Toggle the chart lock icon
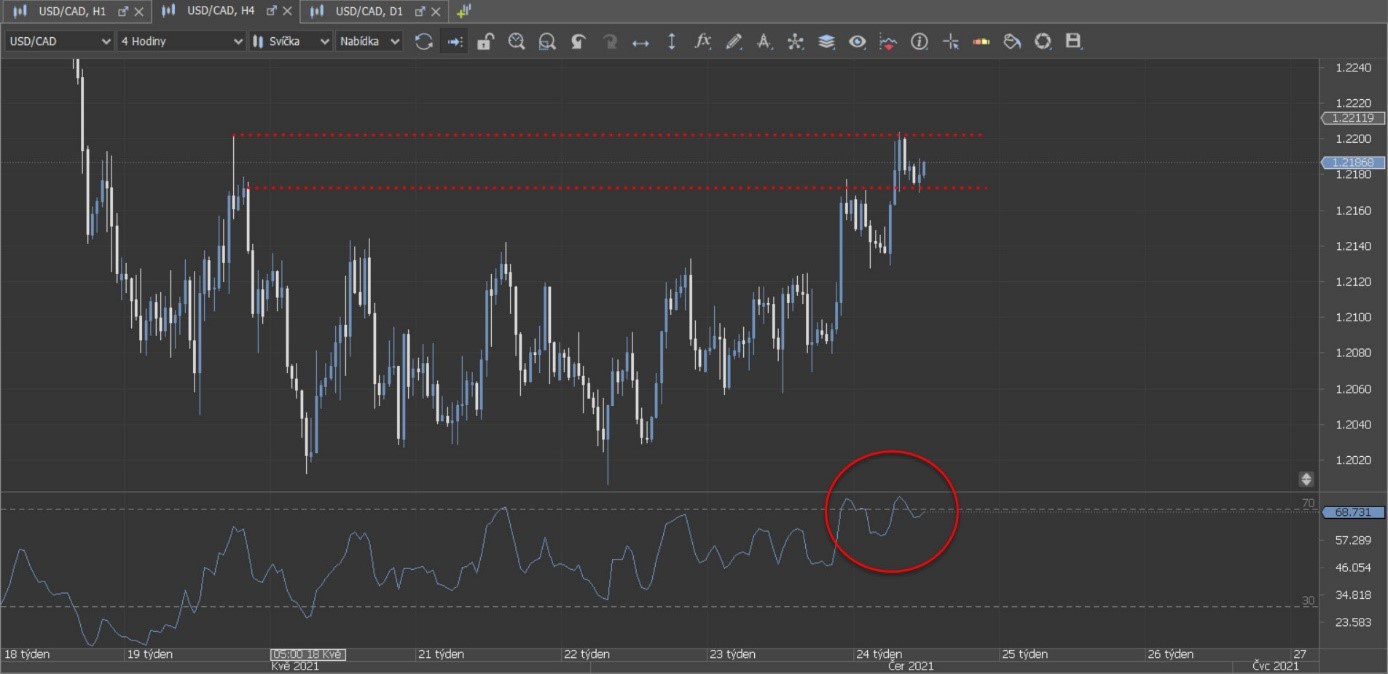 click(485, 42)
